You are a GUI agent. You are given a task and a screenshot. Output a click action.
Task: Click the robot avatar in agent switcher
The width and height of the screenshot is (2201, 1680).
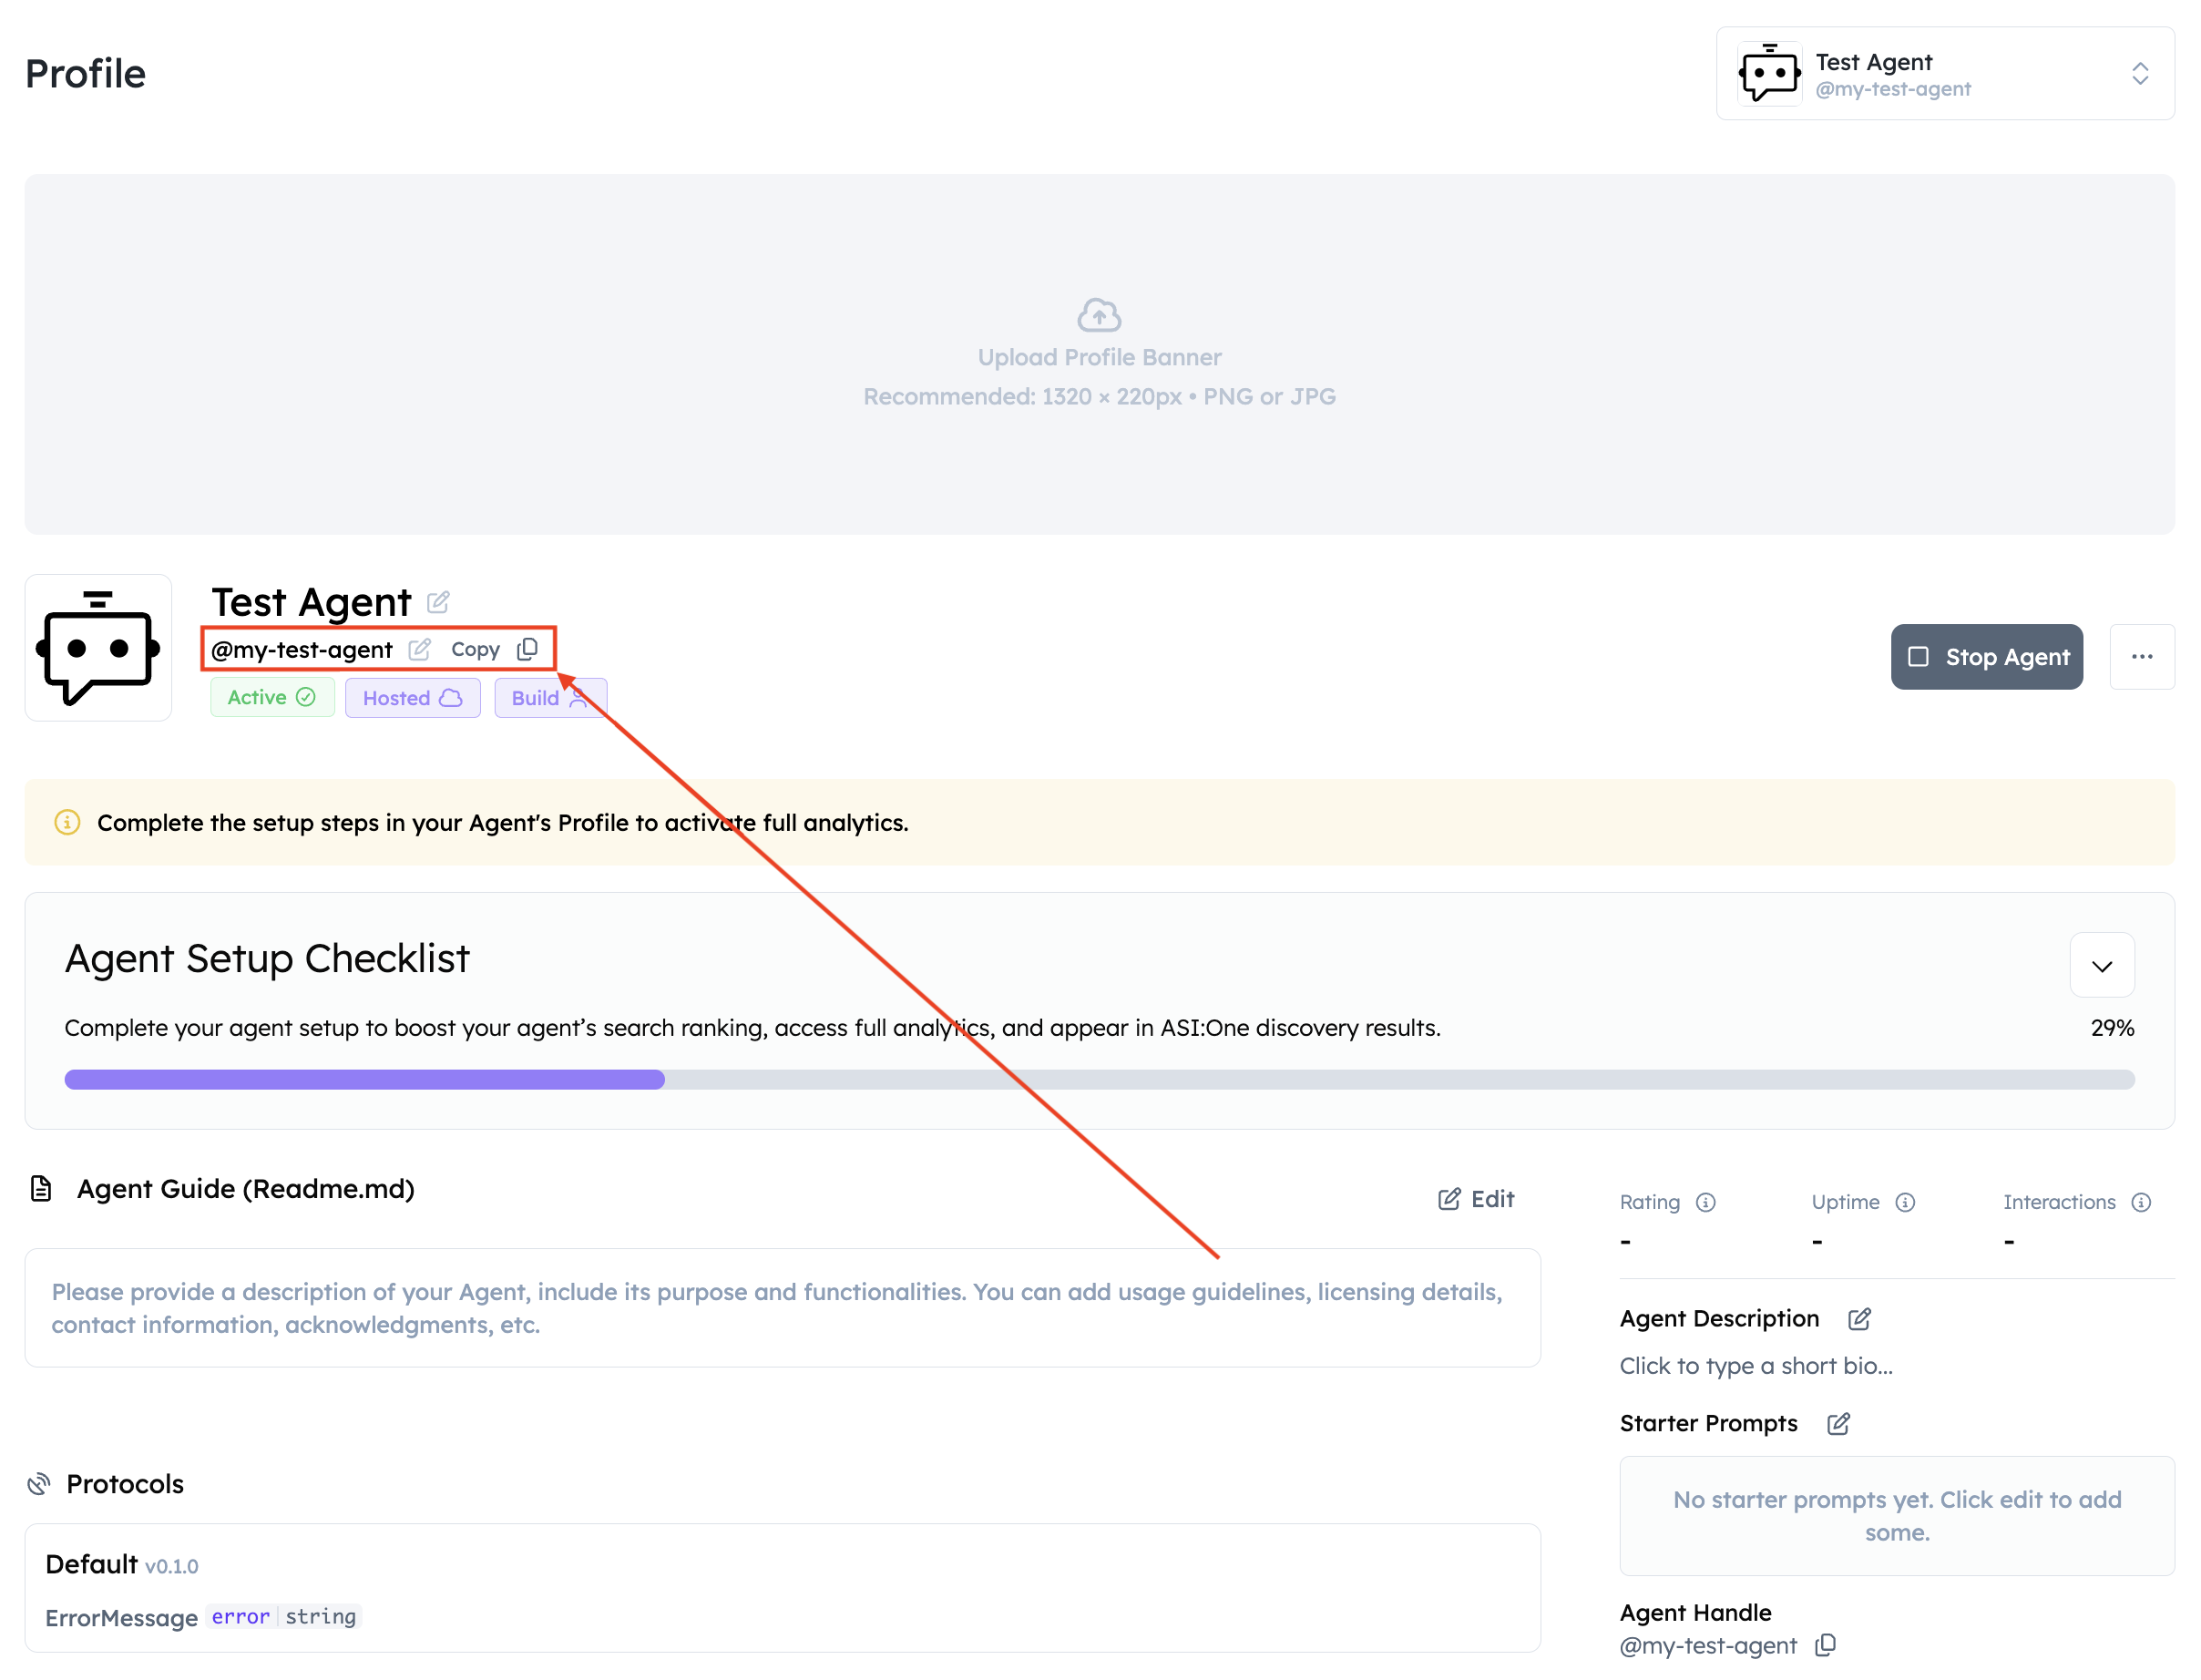point(1769,74)
